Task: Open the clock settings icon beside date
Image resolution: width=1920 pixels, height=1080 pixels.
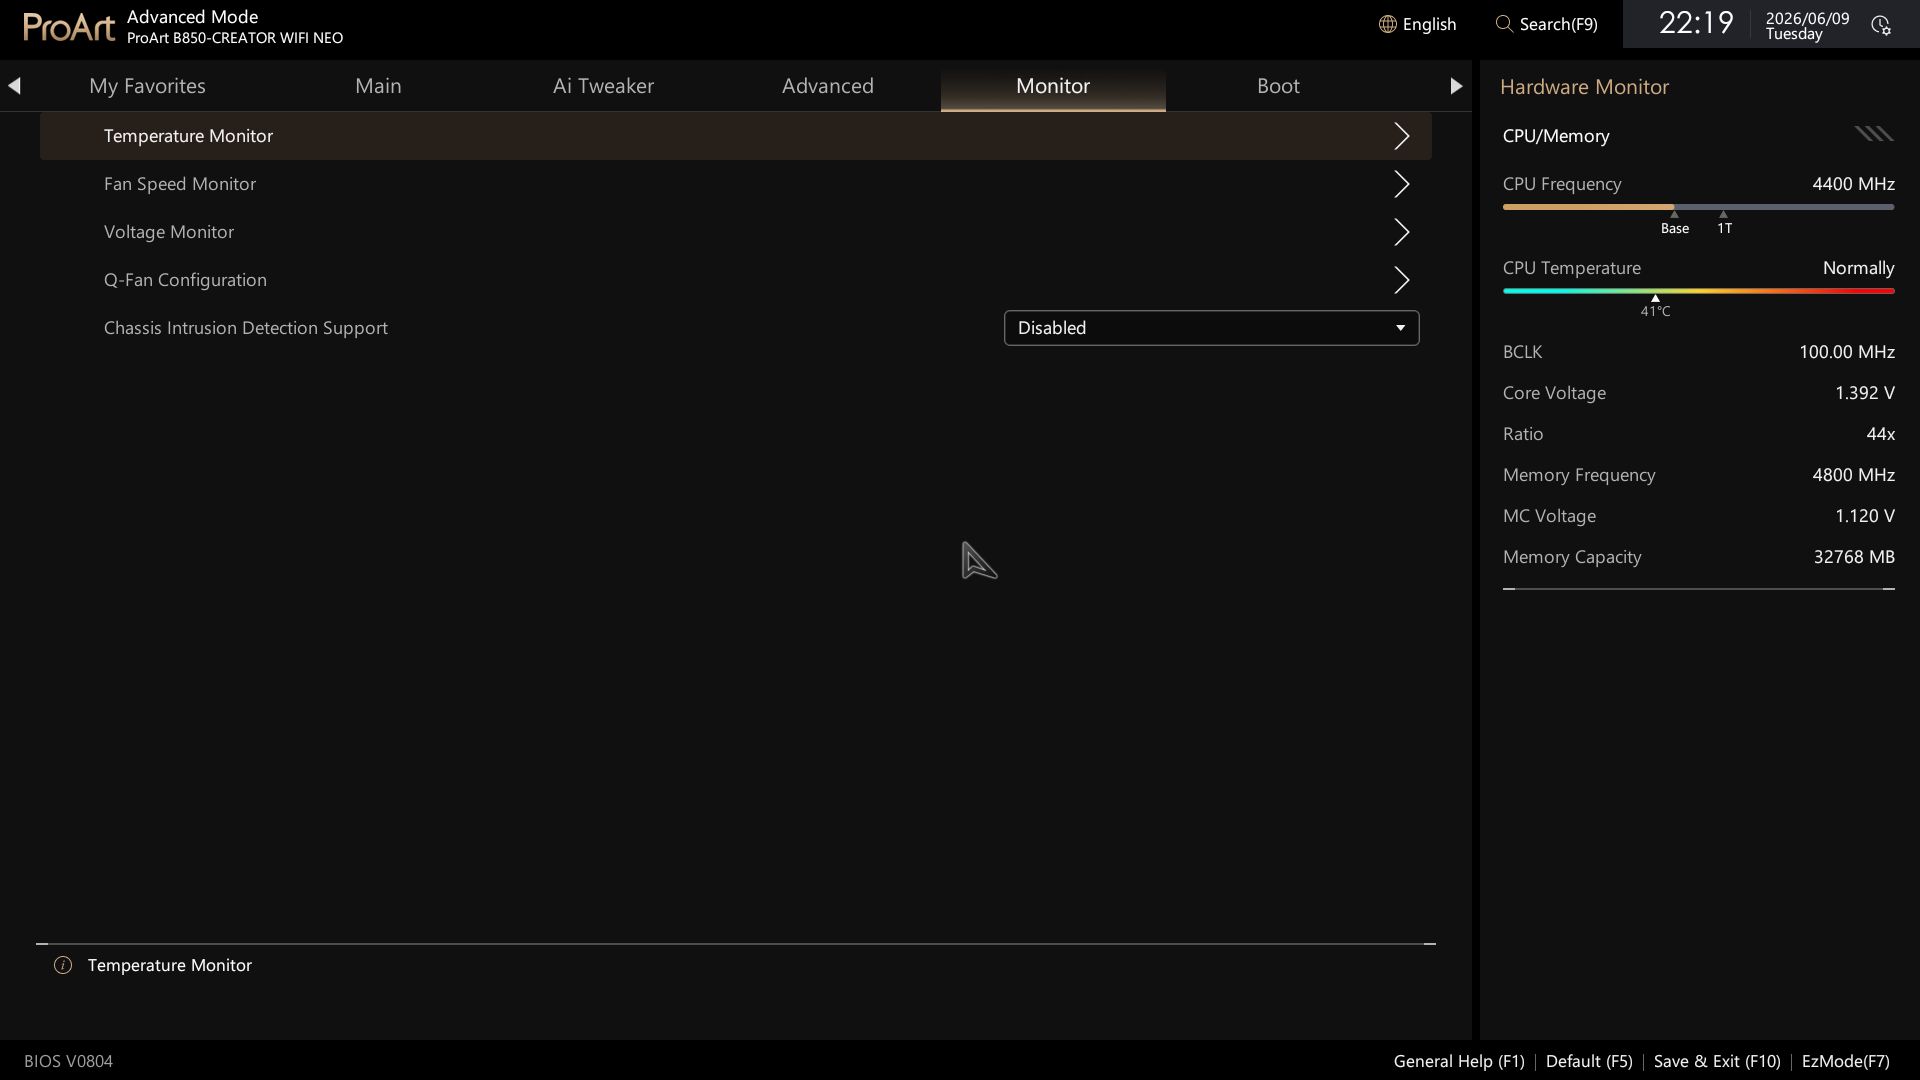Action: point(1881,25)
